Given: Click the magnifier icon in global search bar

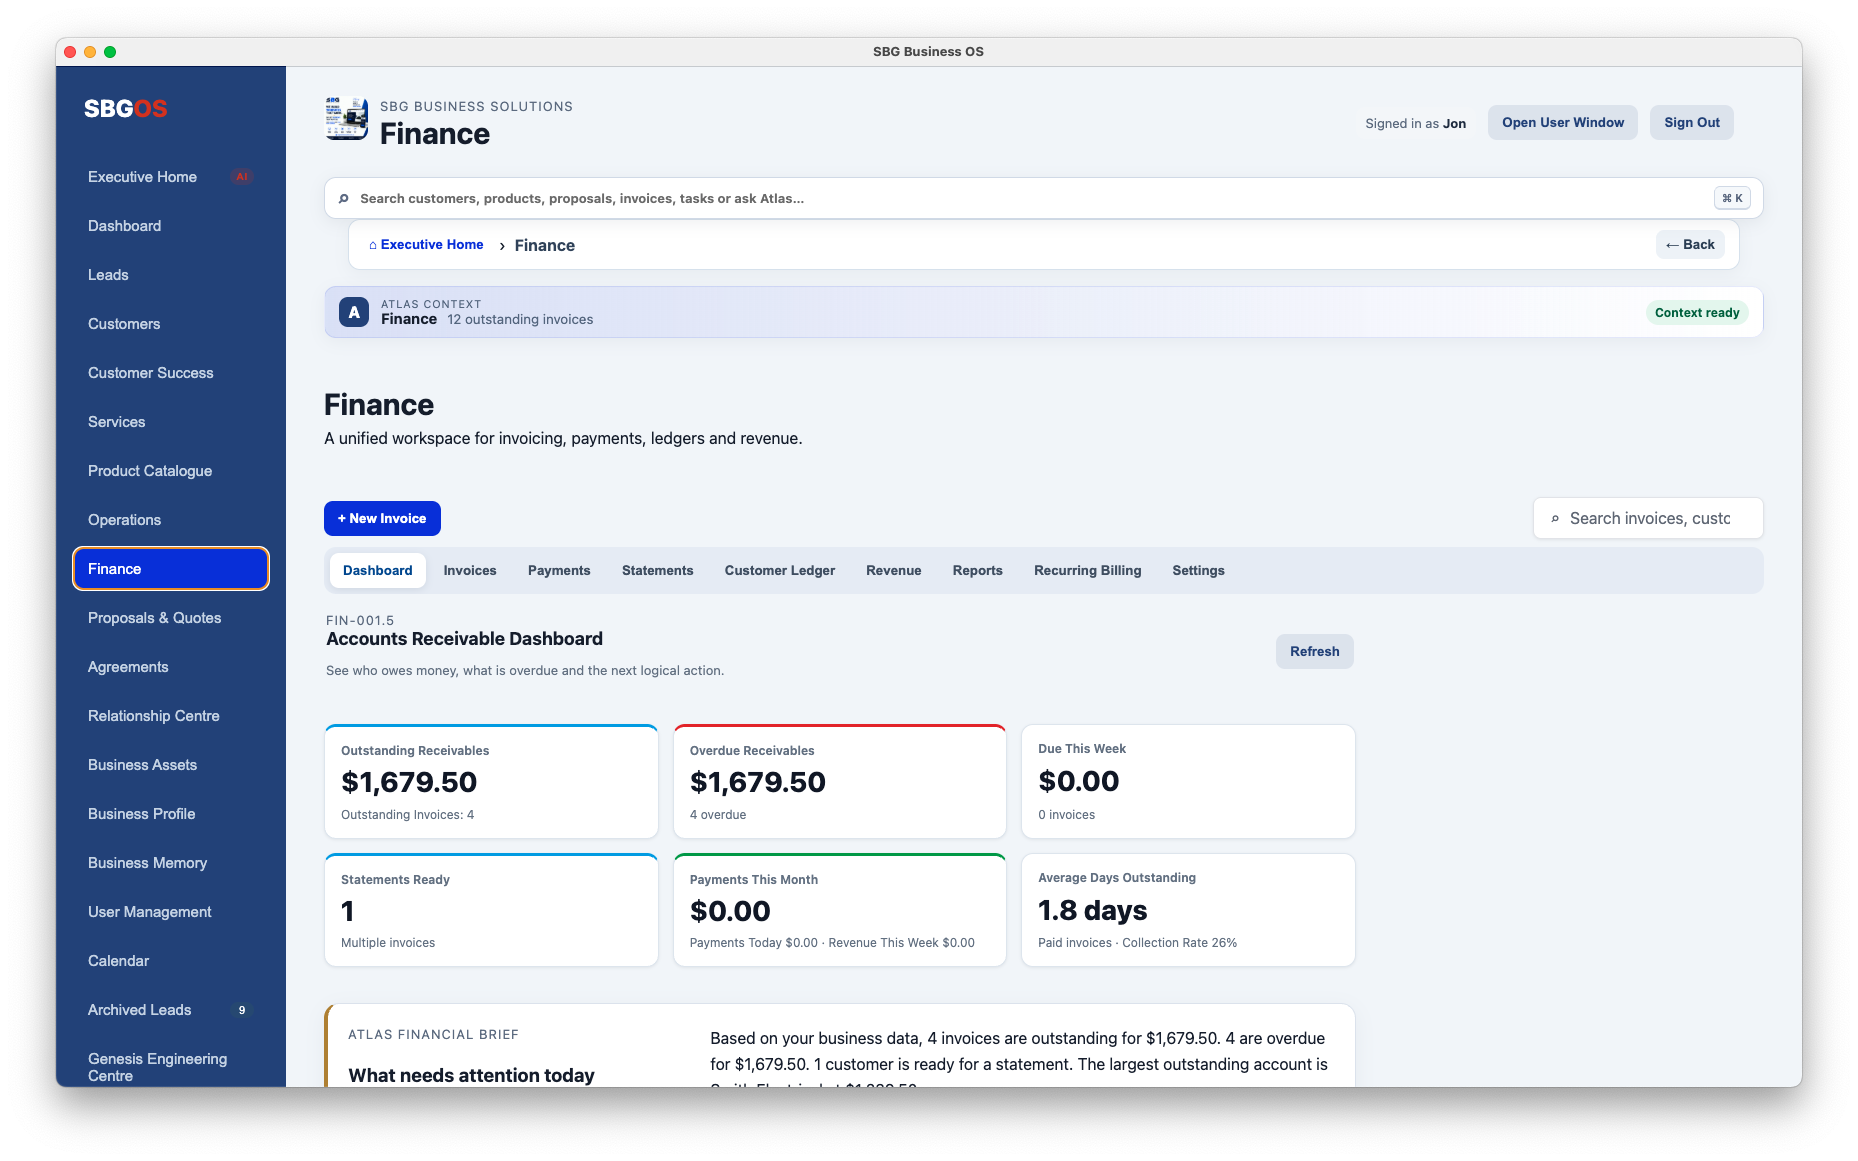Looking at the screenshot, I should (x=344, y=199).
